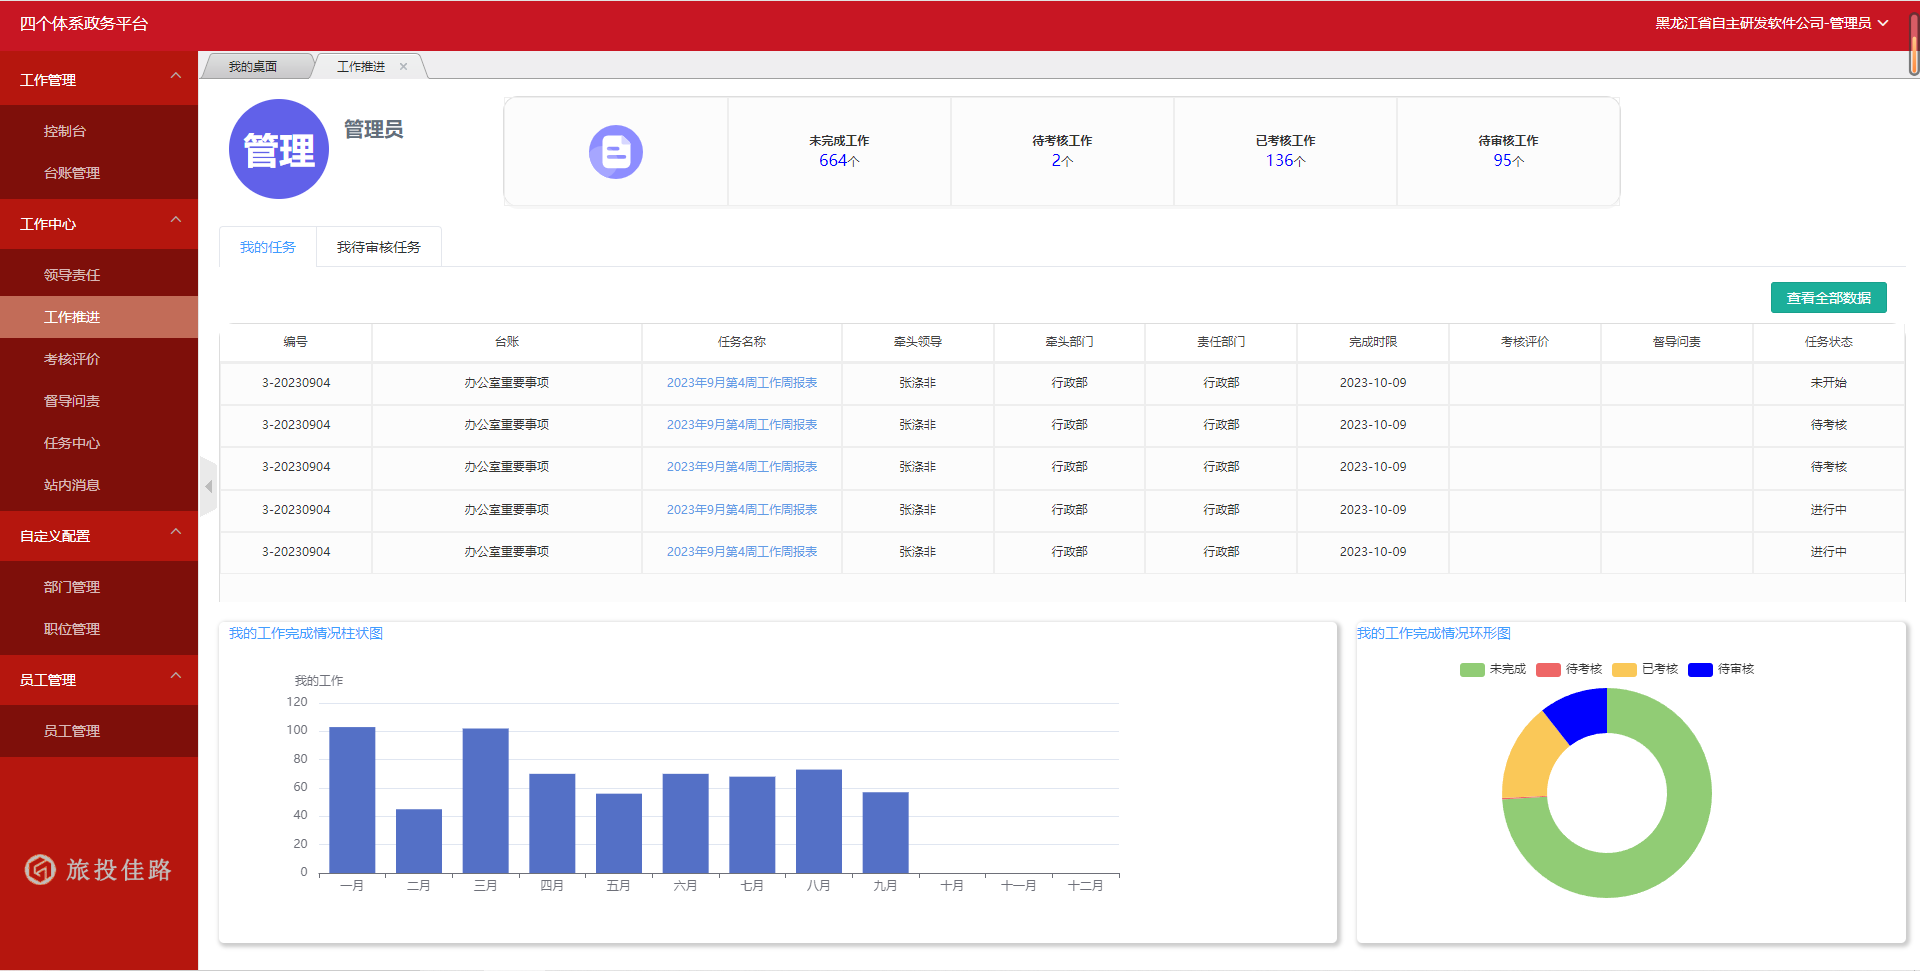Collapse the sidebar with the arrow handle
1920x971 pixels.
[208, 486]
